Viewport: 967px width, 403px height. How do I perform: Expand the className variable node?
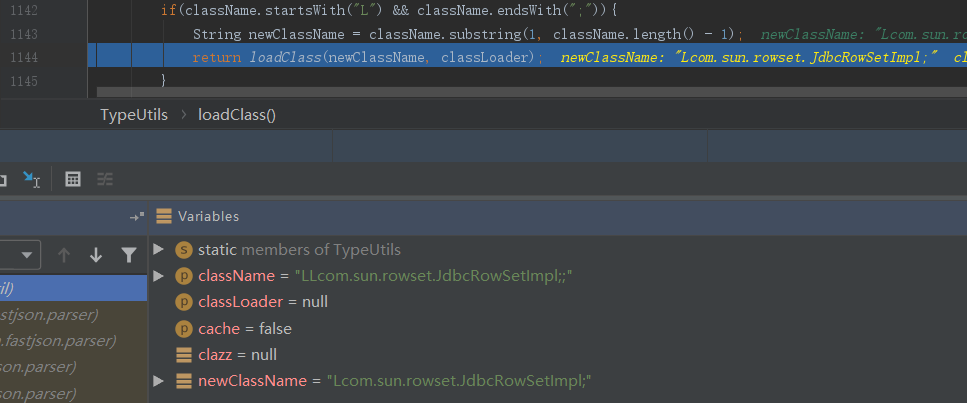158,275
